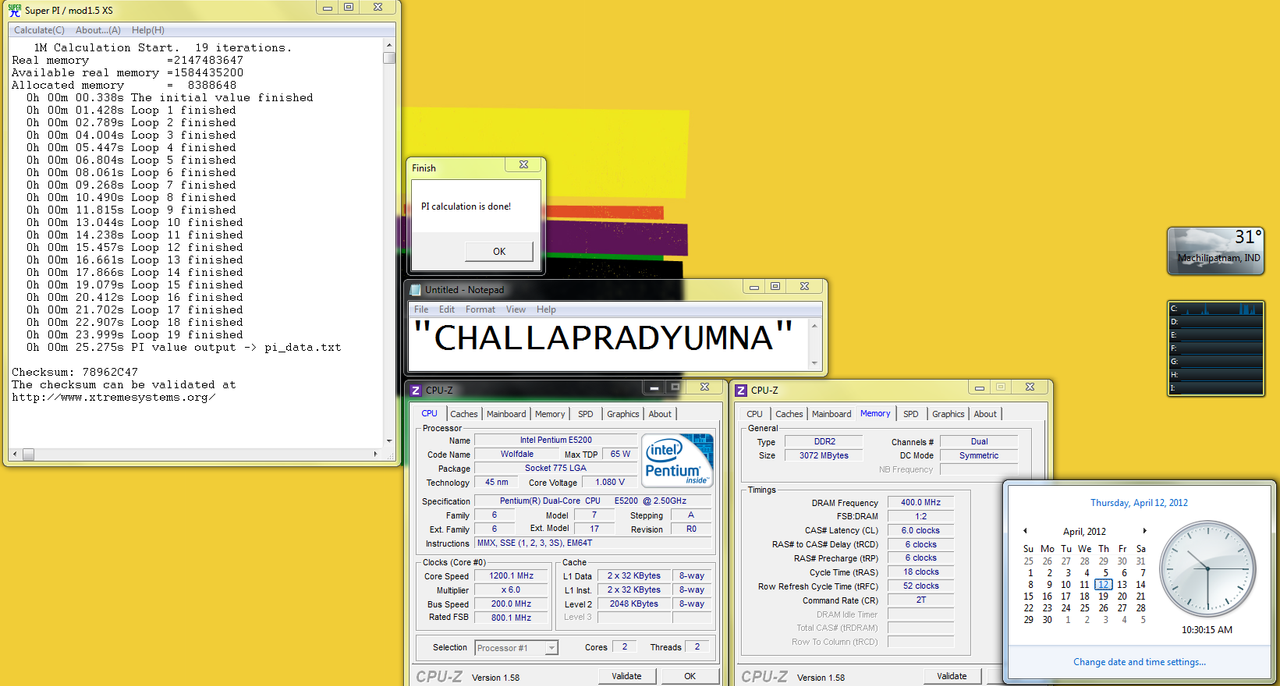Click the D: drive row in drive gadget
1280x686 pixels.
coord(1216,322)
